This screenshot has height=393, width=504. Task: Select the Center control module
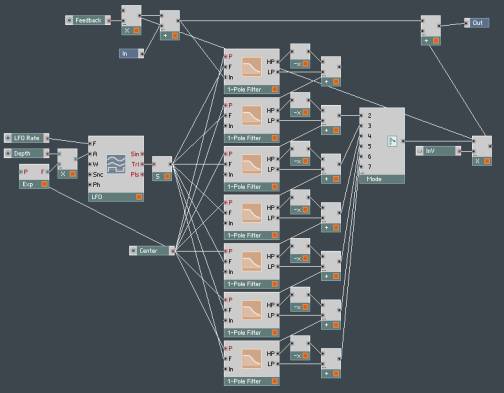[152, 251]
